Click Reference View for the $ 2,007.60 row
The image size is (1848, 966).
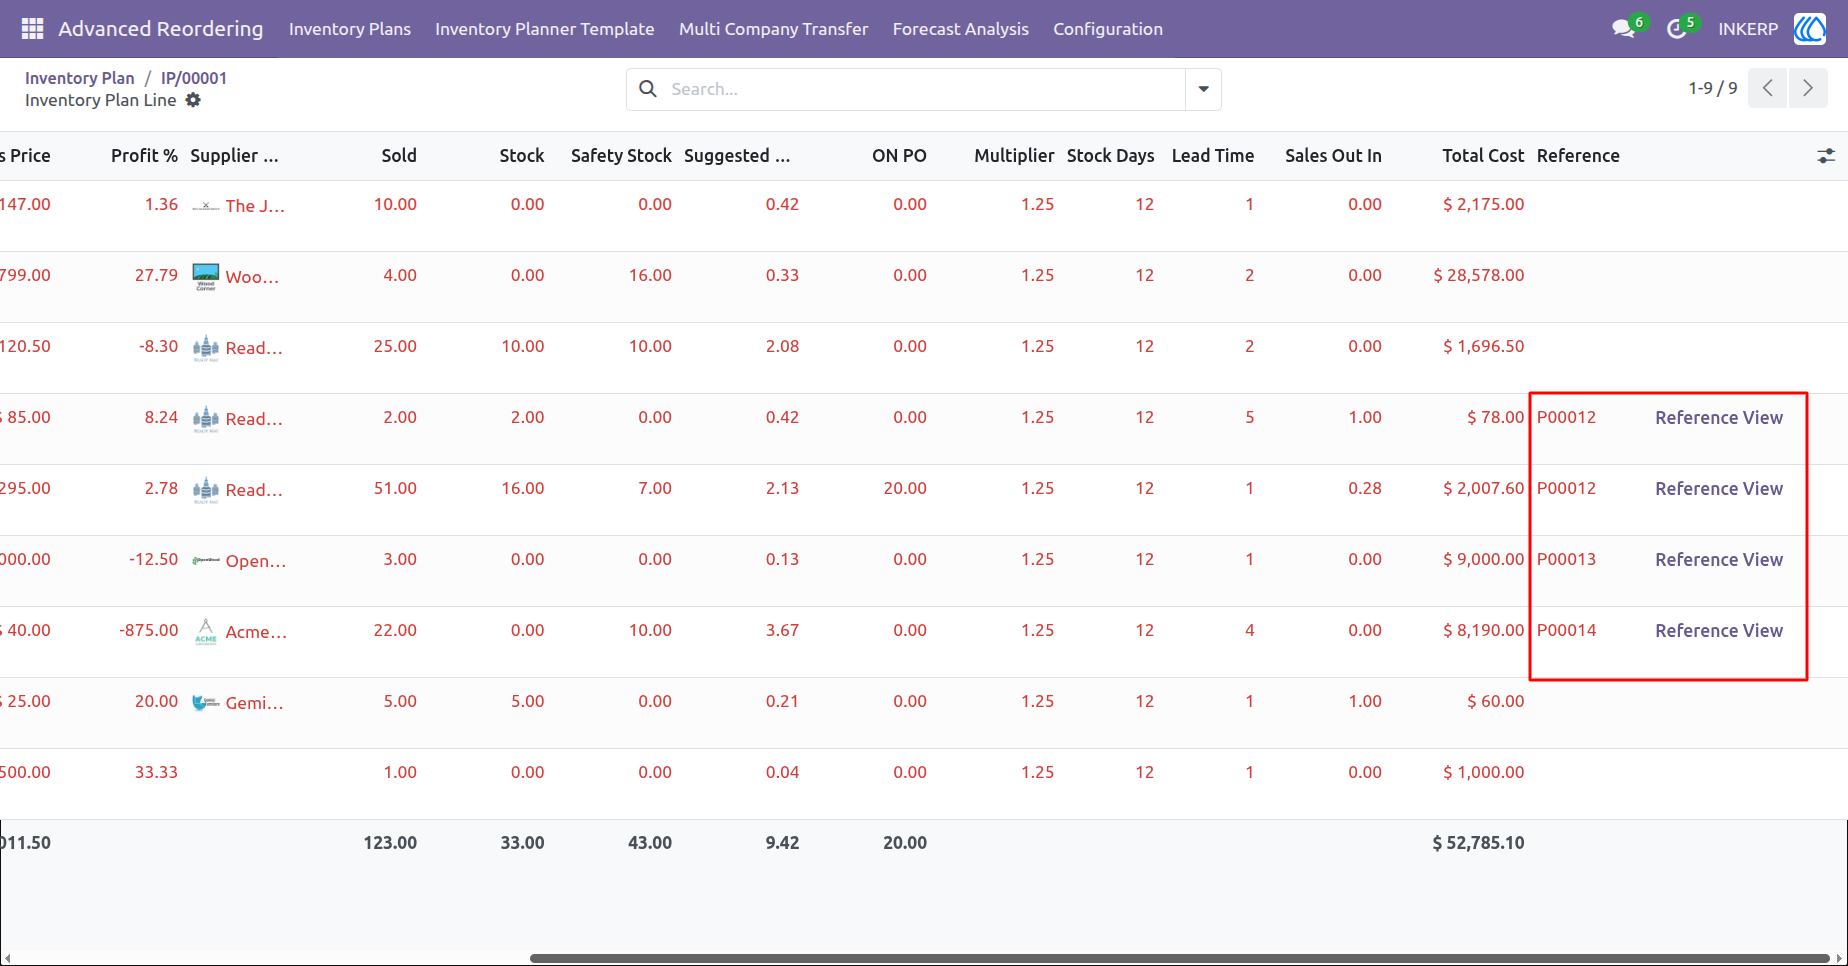pos(1719,489)
